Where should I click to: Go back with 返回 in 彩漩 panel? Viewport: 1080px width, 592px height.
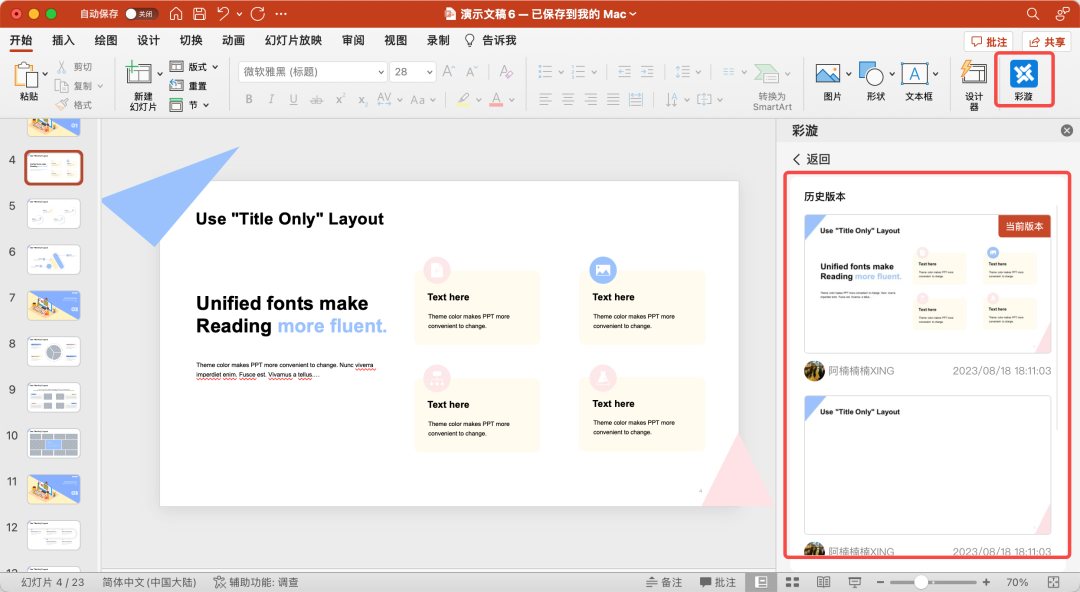click(x=811, y=159)
